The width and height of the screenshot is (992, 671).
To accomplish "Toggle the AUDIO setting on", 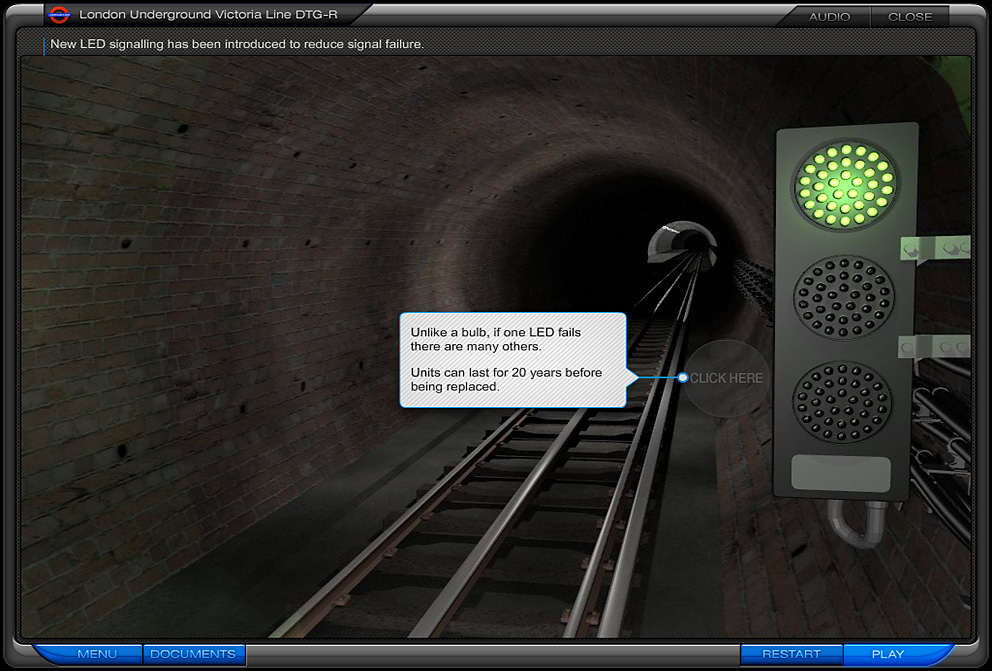I will pos(829,16).
